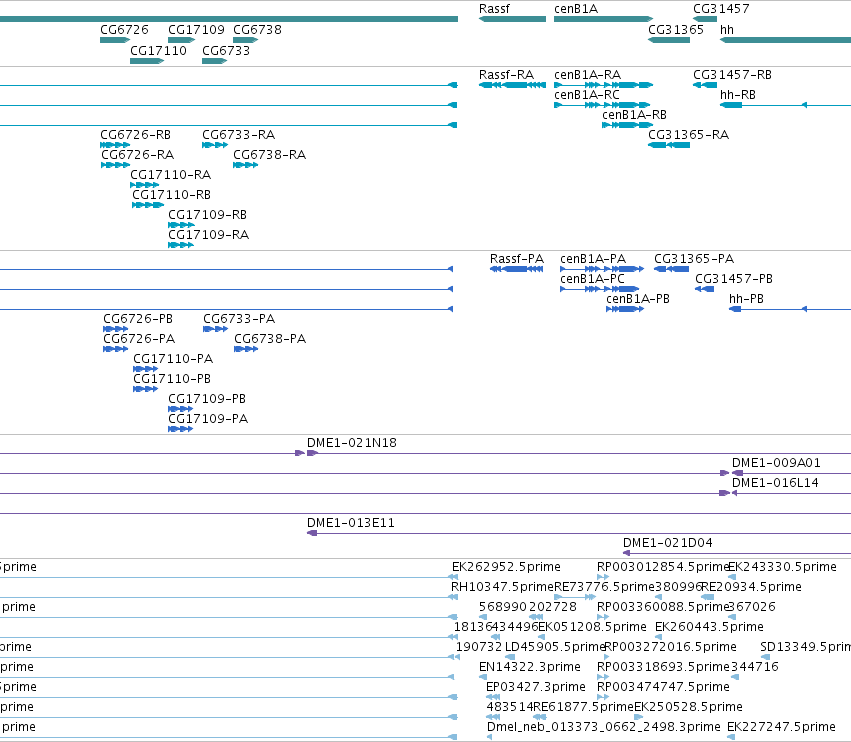Screen dimensions: 851x742
Task: Select the CG17110-RB transcript label
Action: pos(172,194)
